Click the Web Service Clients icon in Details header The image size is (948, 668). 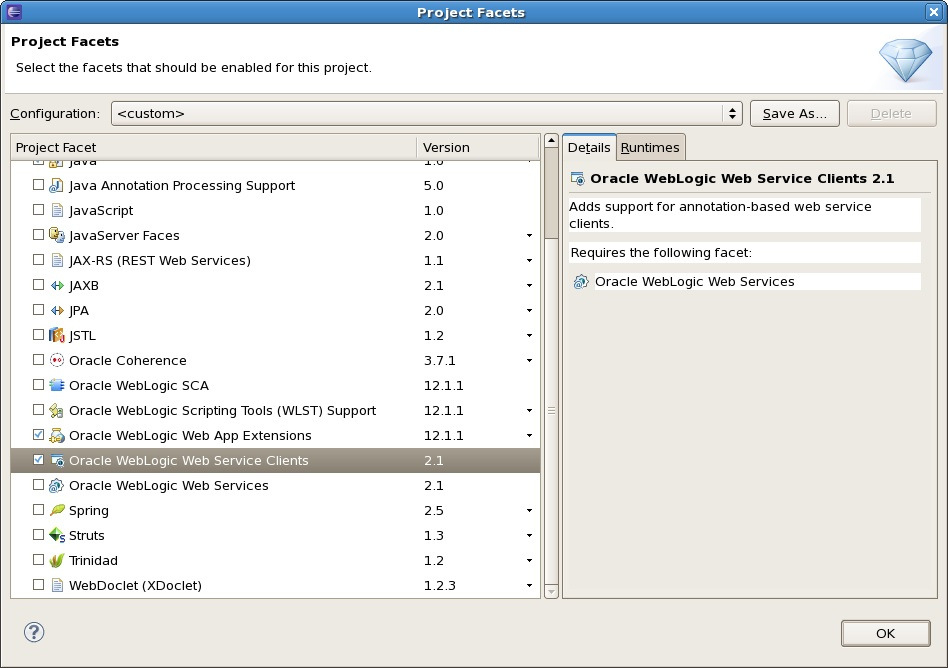(577, 178)
